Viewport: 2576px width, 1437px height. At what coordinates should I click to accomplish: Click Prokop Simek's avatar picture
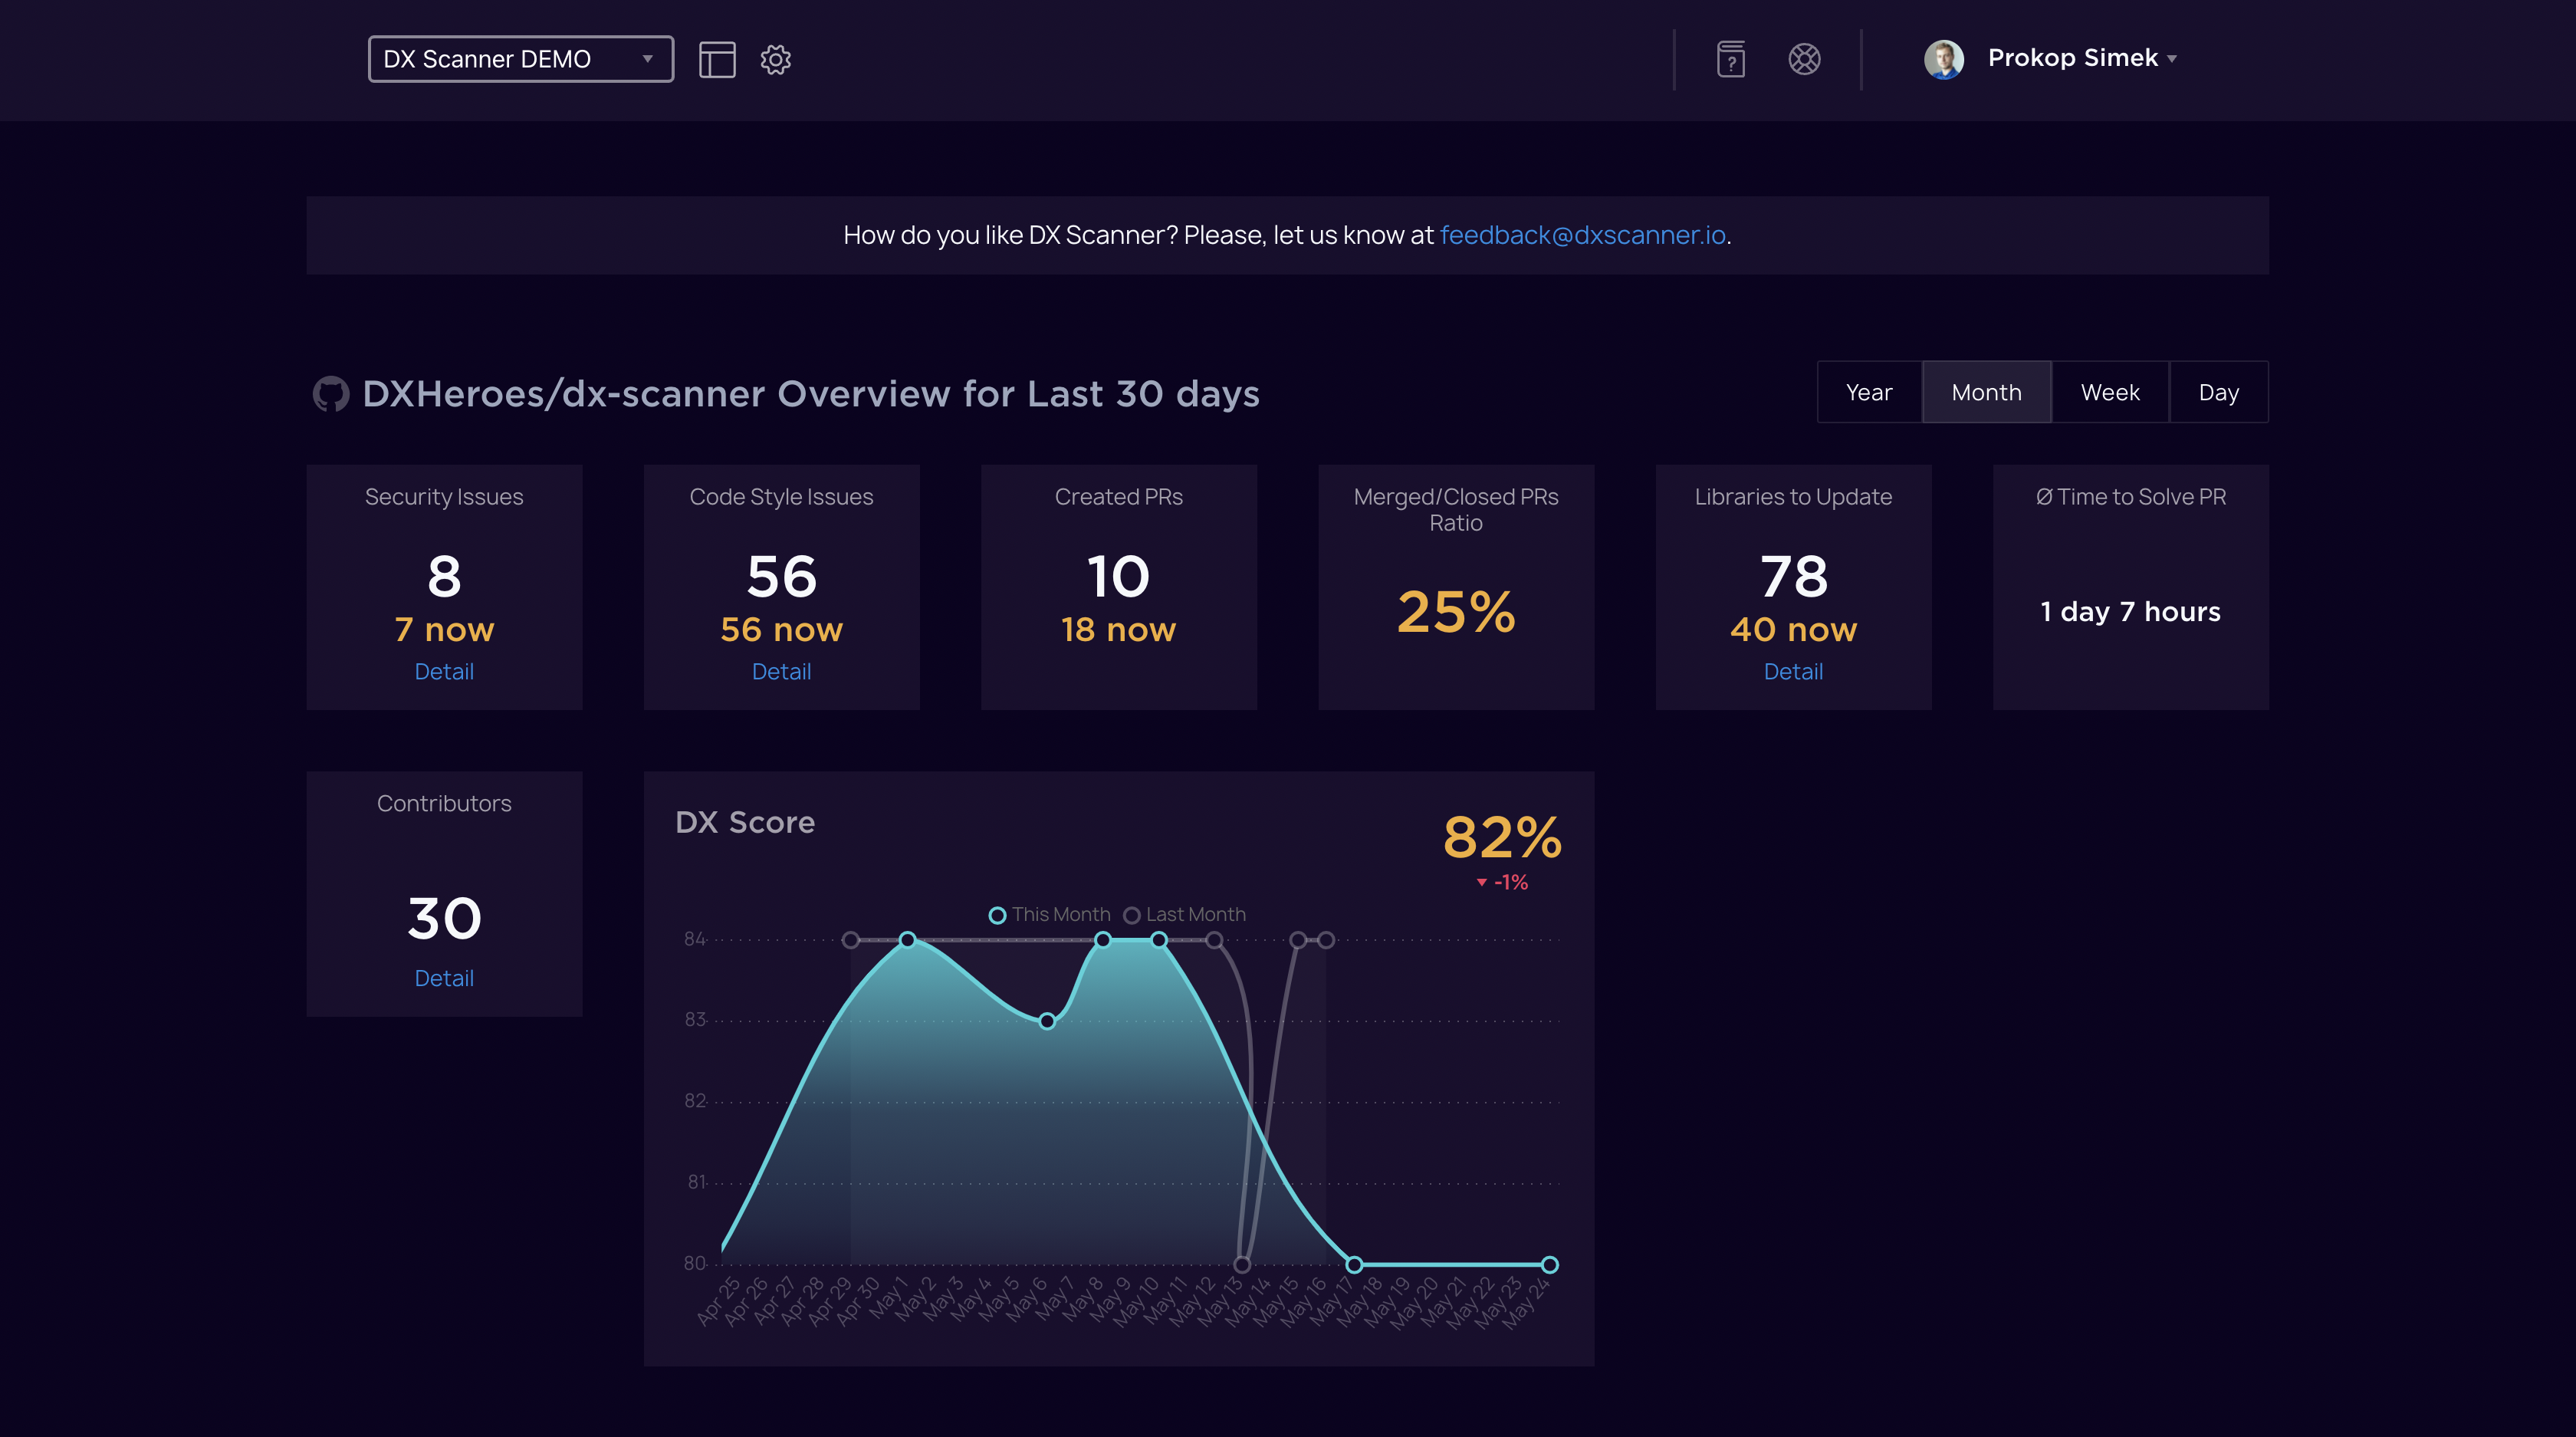point(1943,59)
